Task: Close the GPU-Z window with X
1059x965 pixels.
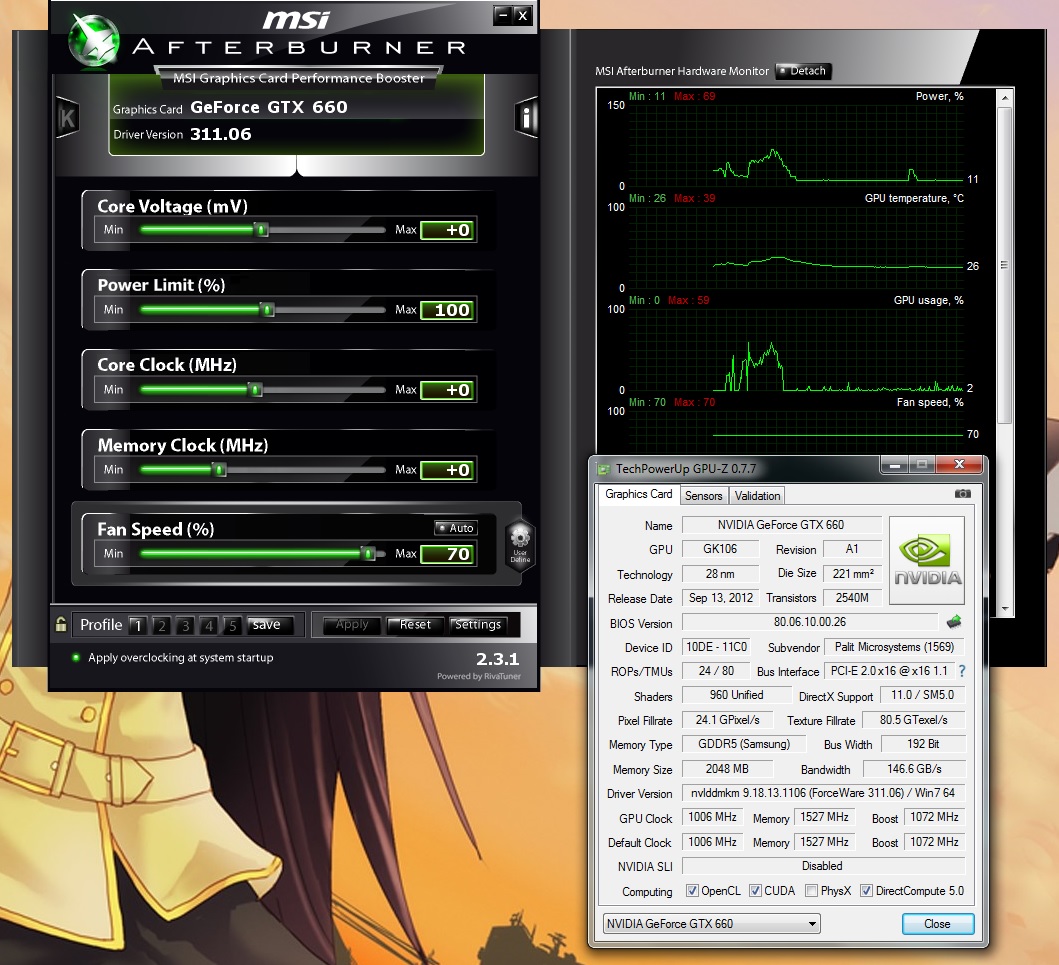Action: [x=959, y=465]
